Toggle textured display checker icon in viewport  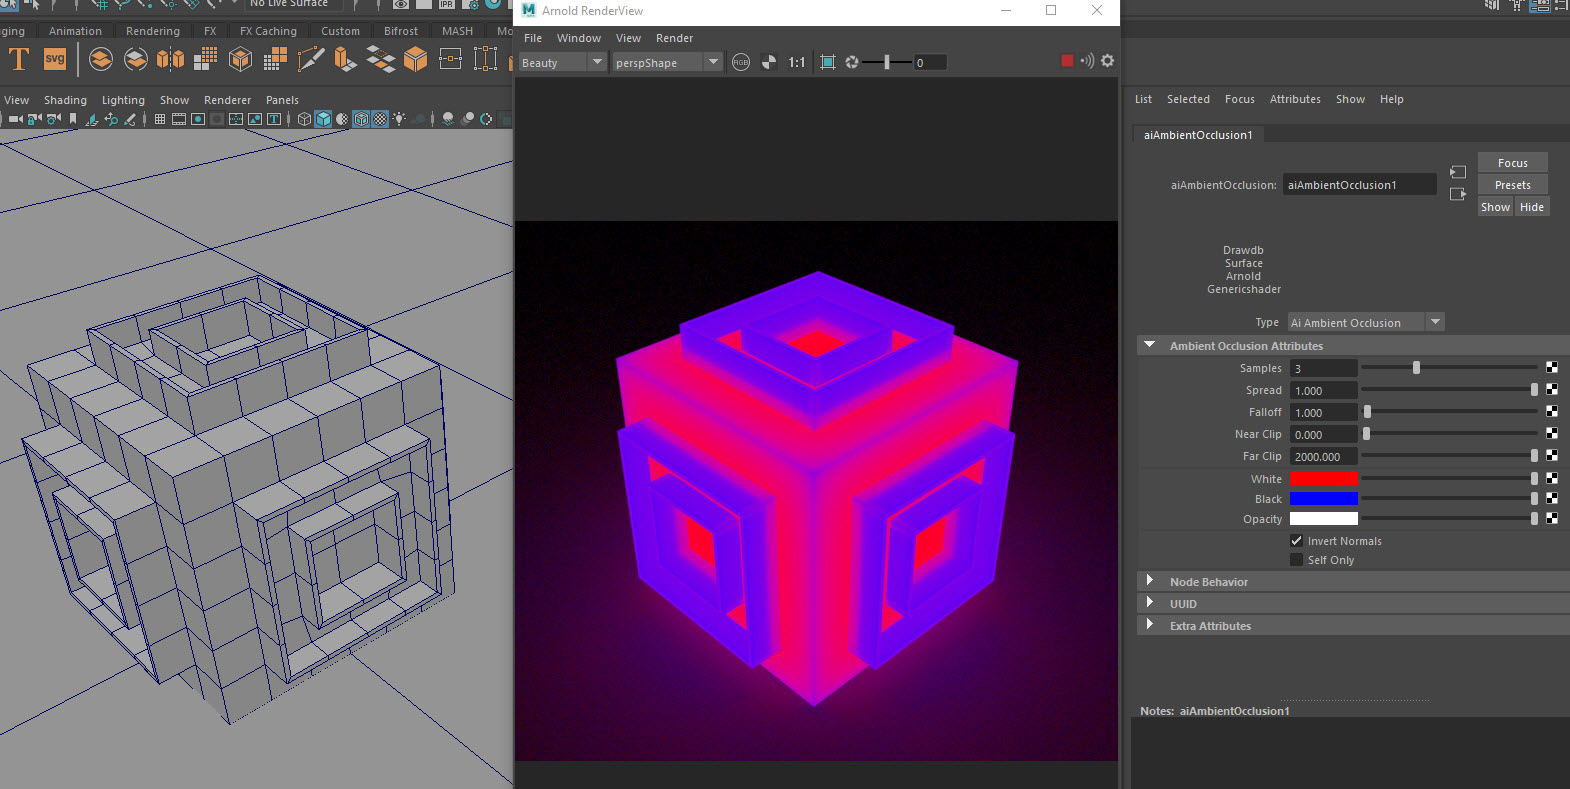pos(380,119)
